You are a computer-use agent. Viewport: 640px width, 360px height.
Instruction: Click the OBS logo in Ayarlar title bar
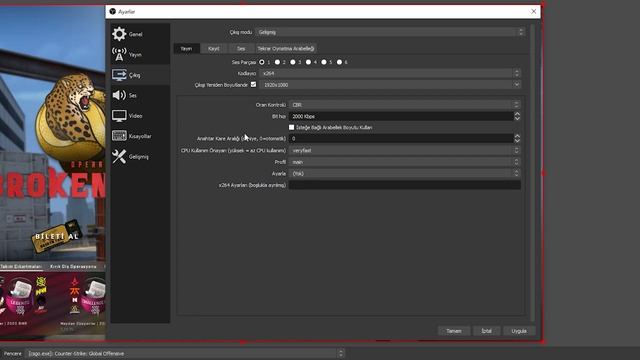tap(113, 11)
